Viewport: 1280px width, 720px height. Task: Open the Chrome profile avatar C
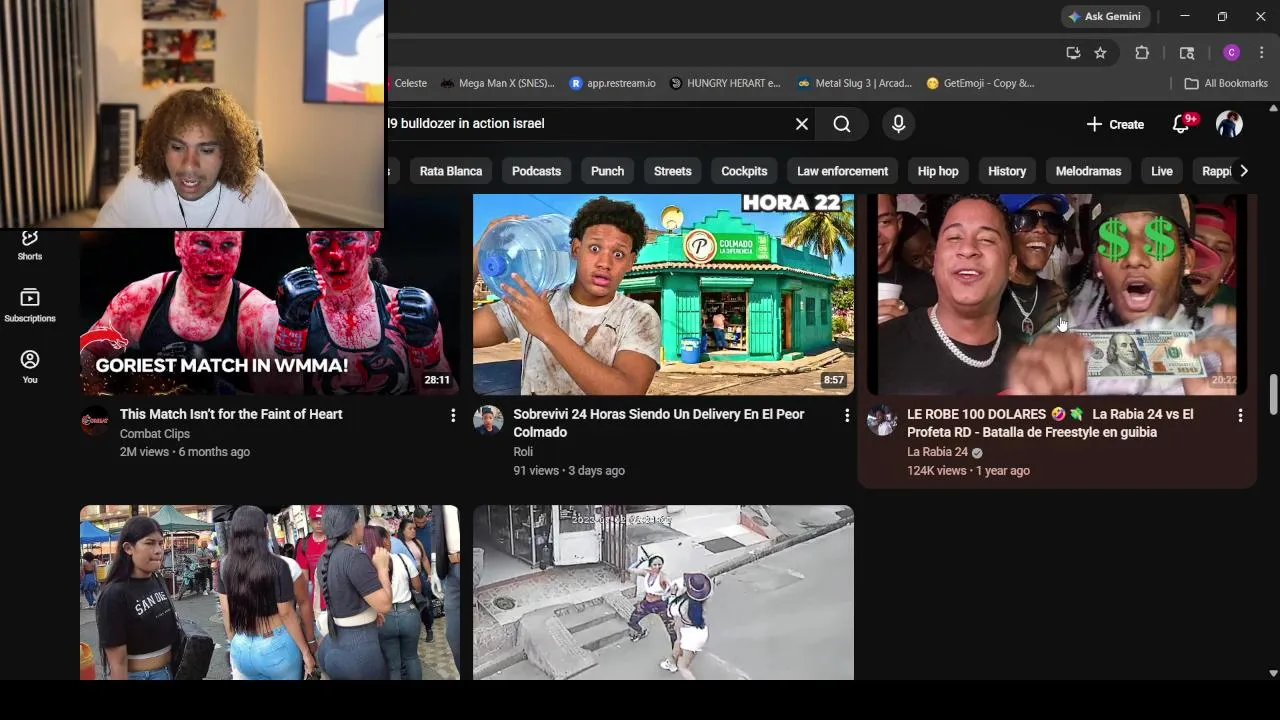pos(1231,53)
